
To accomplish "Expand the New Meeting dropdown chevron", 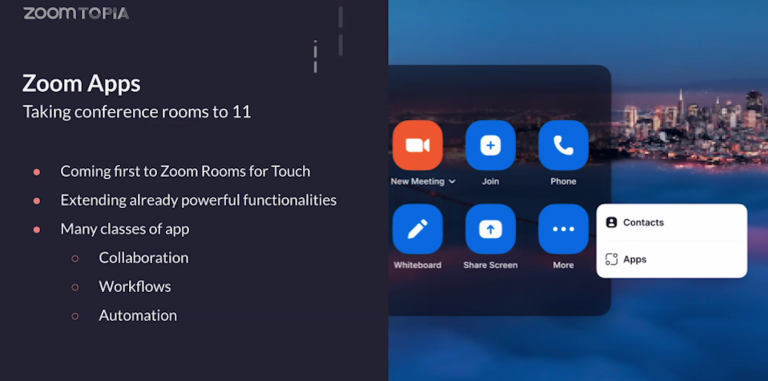I will tap(452, 182).
